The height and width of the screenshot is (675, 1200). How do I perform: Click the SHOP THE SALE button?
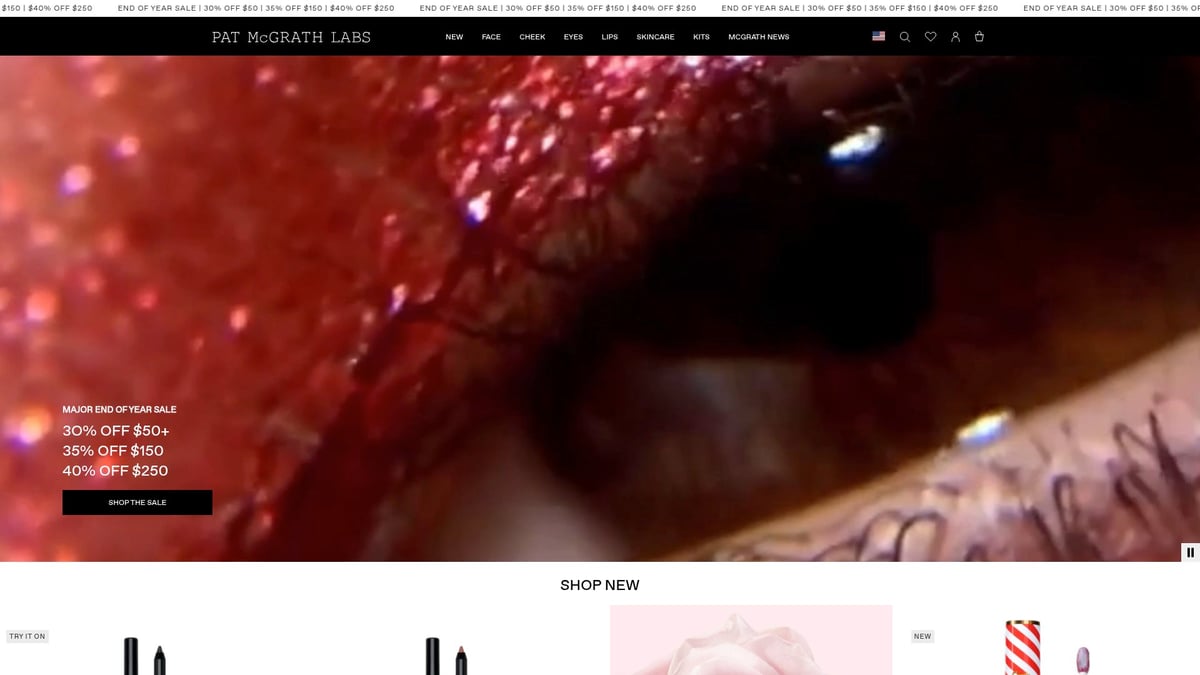tap(137, 502)
